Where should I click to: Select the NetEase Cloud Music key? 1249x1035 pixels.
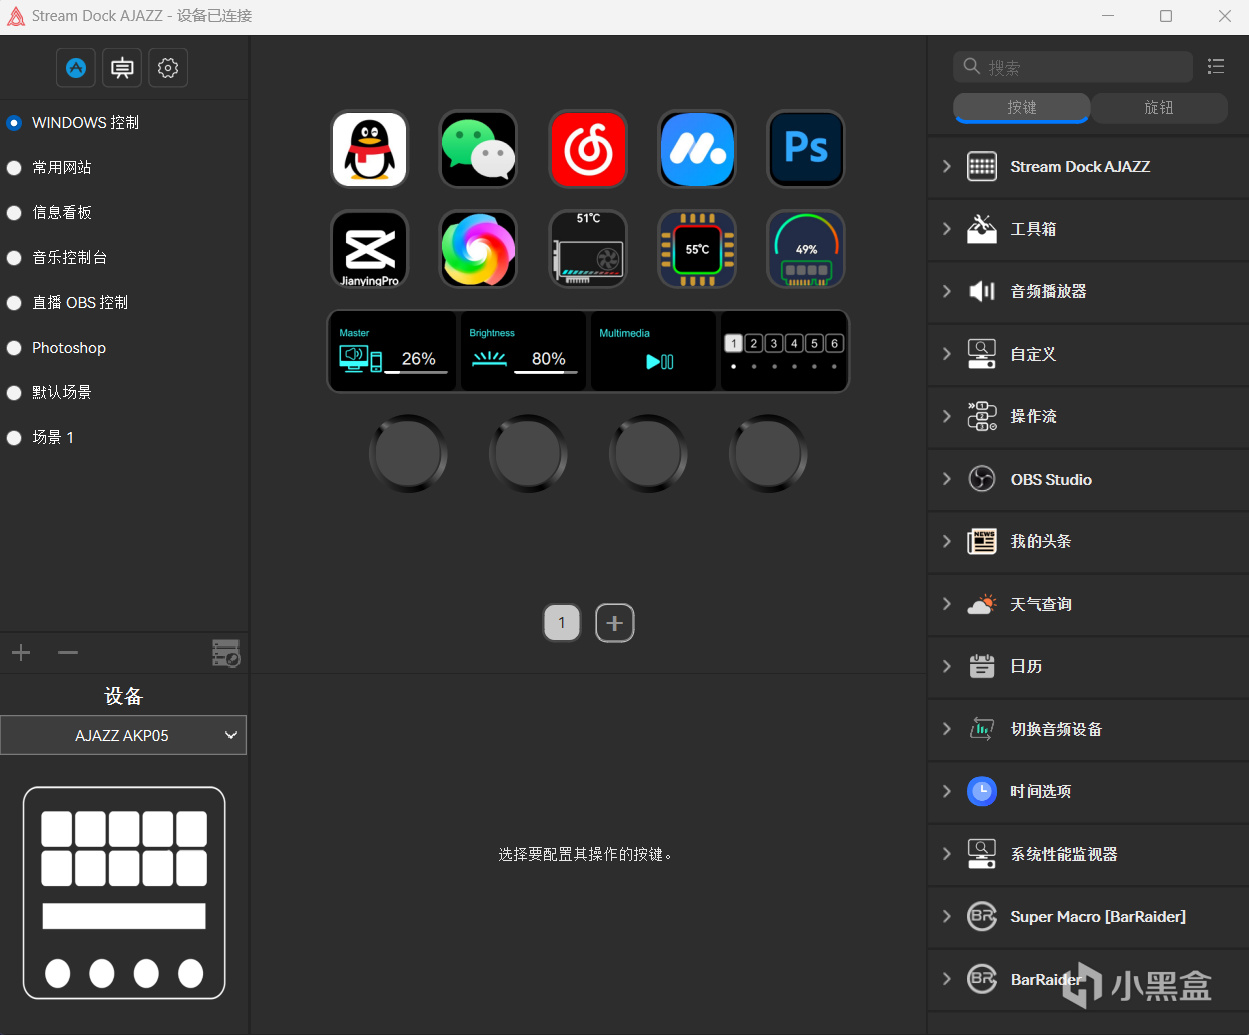tap(588, 149)
